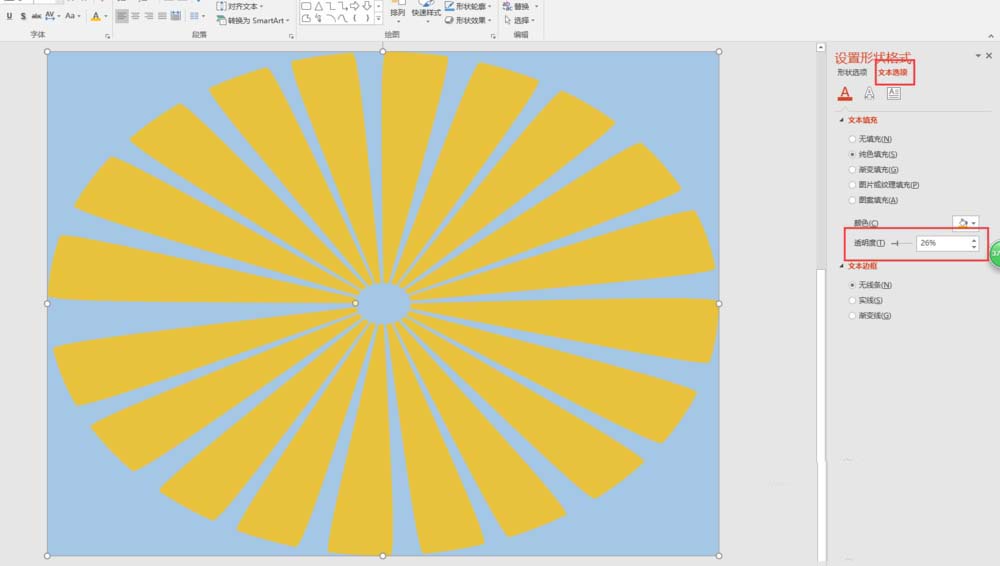Collapse the ribbon with the arrow
The image size is (1000, 566).
click(x=990, y=36)
